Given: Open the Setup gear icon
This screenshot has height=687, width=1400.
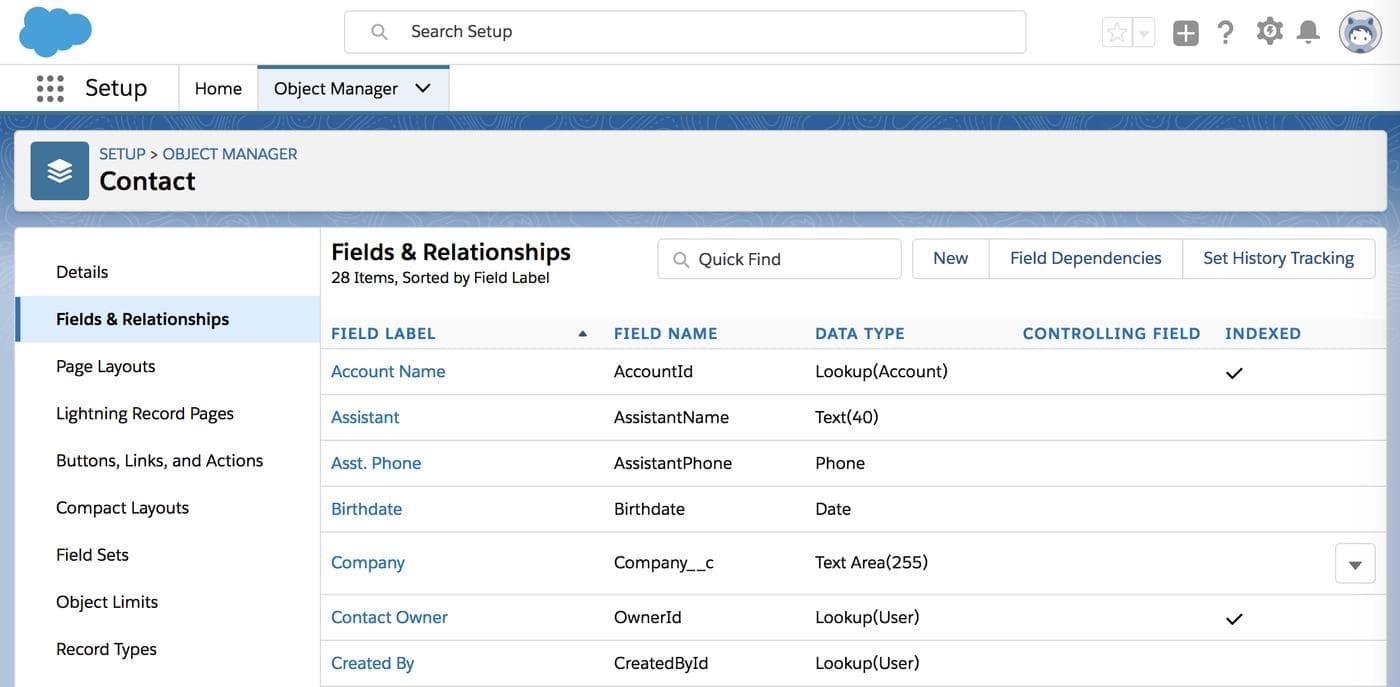Looking at the screenshot, I should pyautogui.click(x=1269, y=32).
